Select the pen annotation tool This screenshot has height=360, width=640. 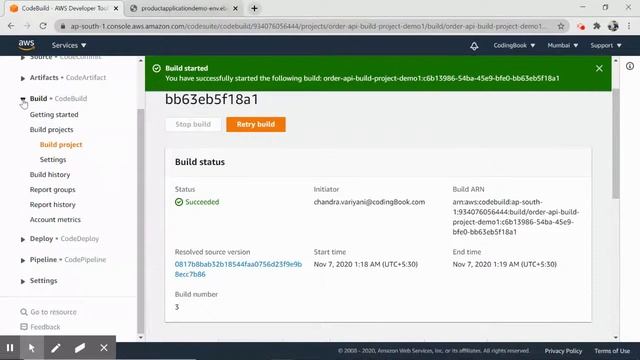tap(56, 348)
